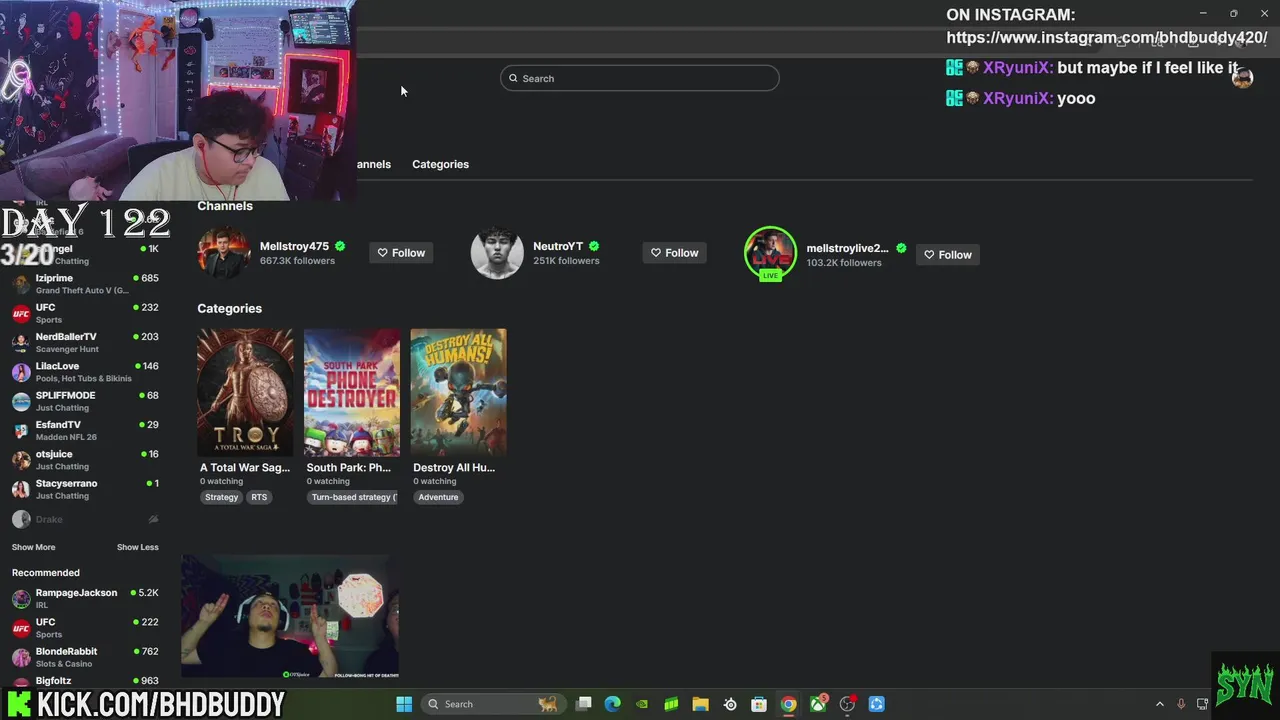Open otsjuice's sidebar avatar
The width and height of the screenshot is (1280, 720).
pyautogui.click(x=21, y=460)
